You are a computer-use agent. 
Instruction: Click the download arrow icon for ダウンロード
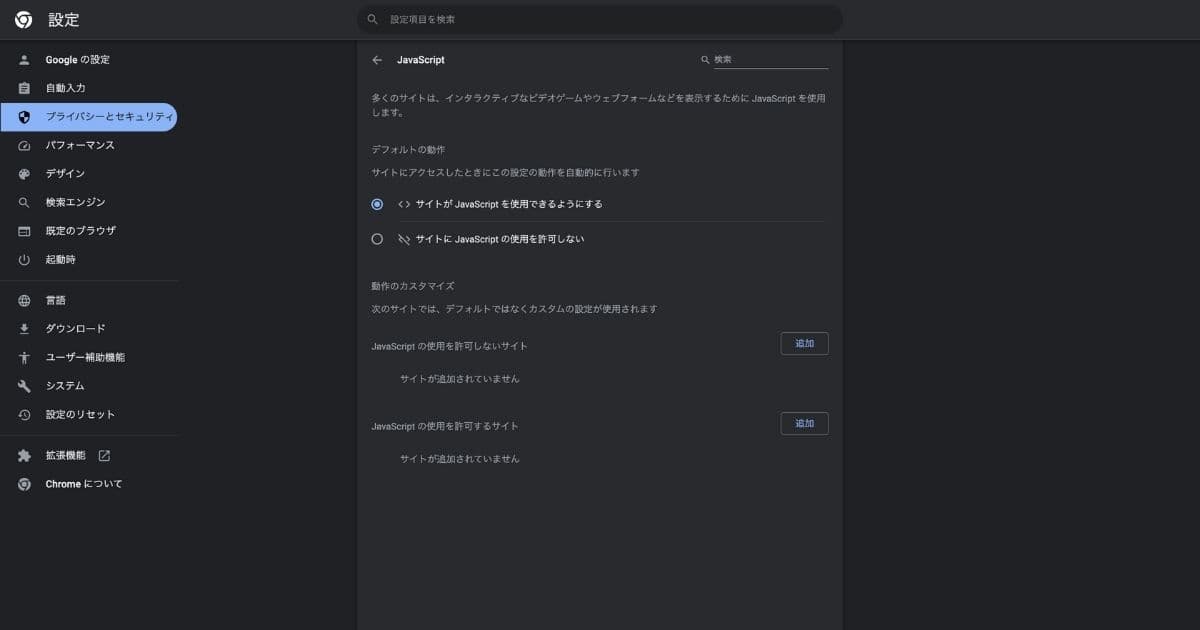click(x=24, y=329)
